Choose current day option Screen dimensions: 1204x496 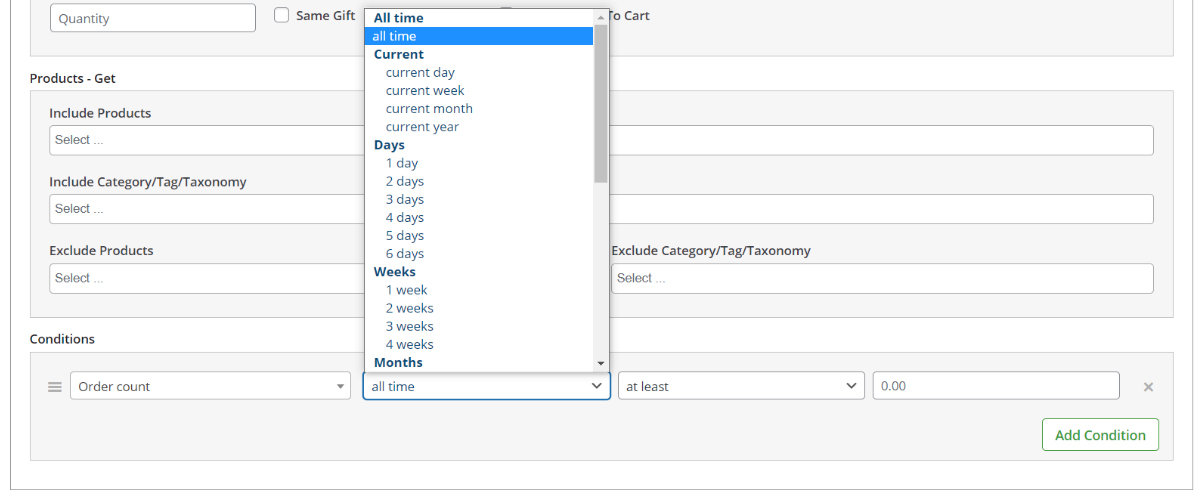pyautogui.click(x=479, y=72)
